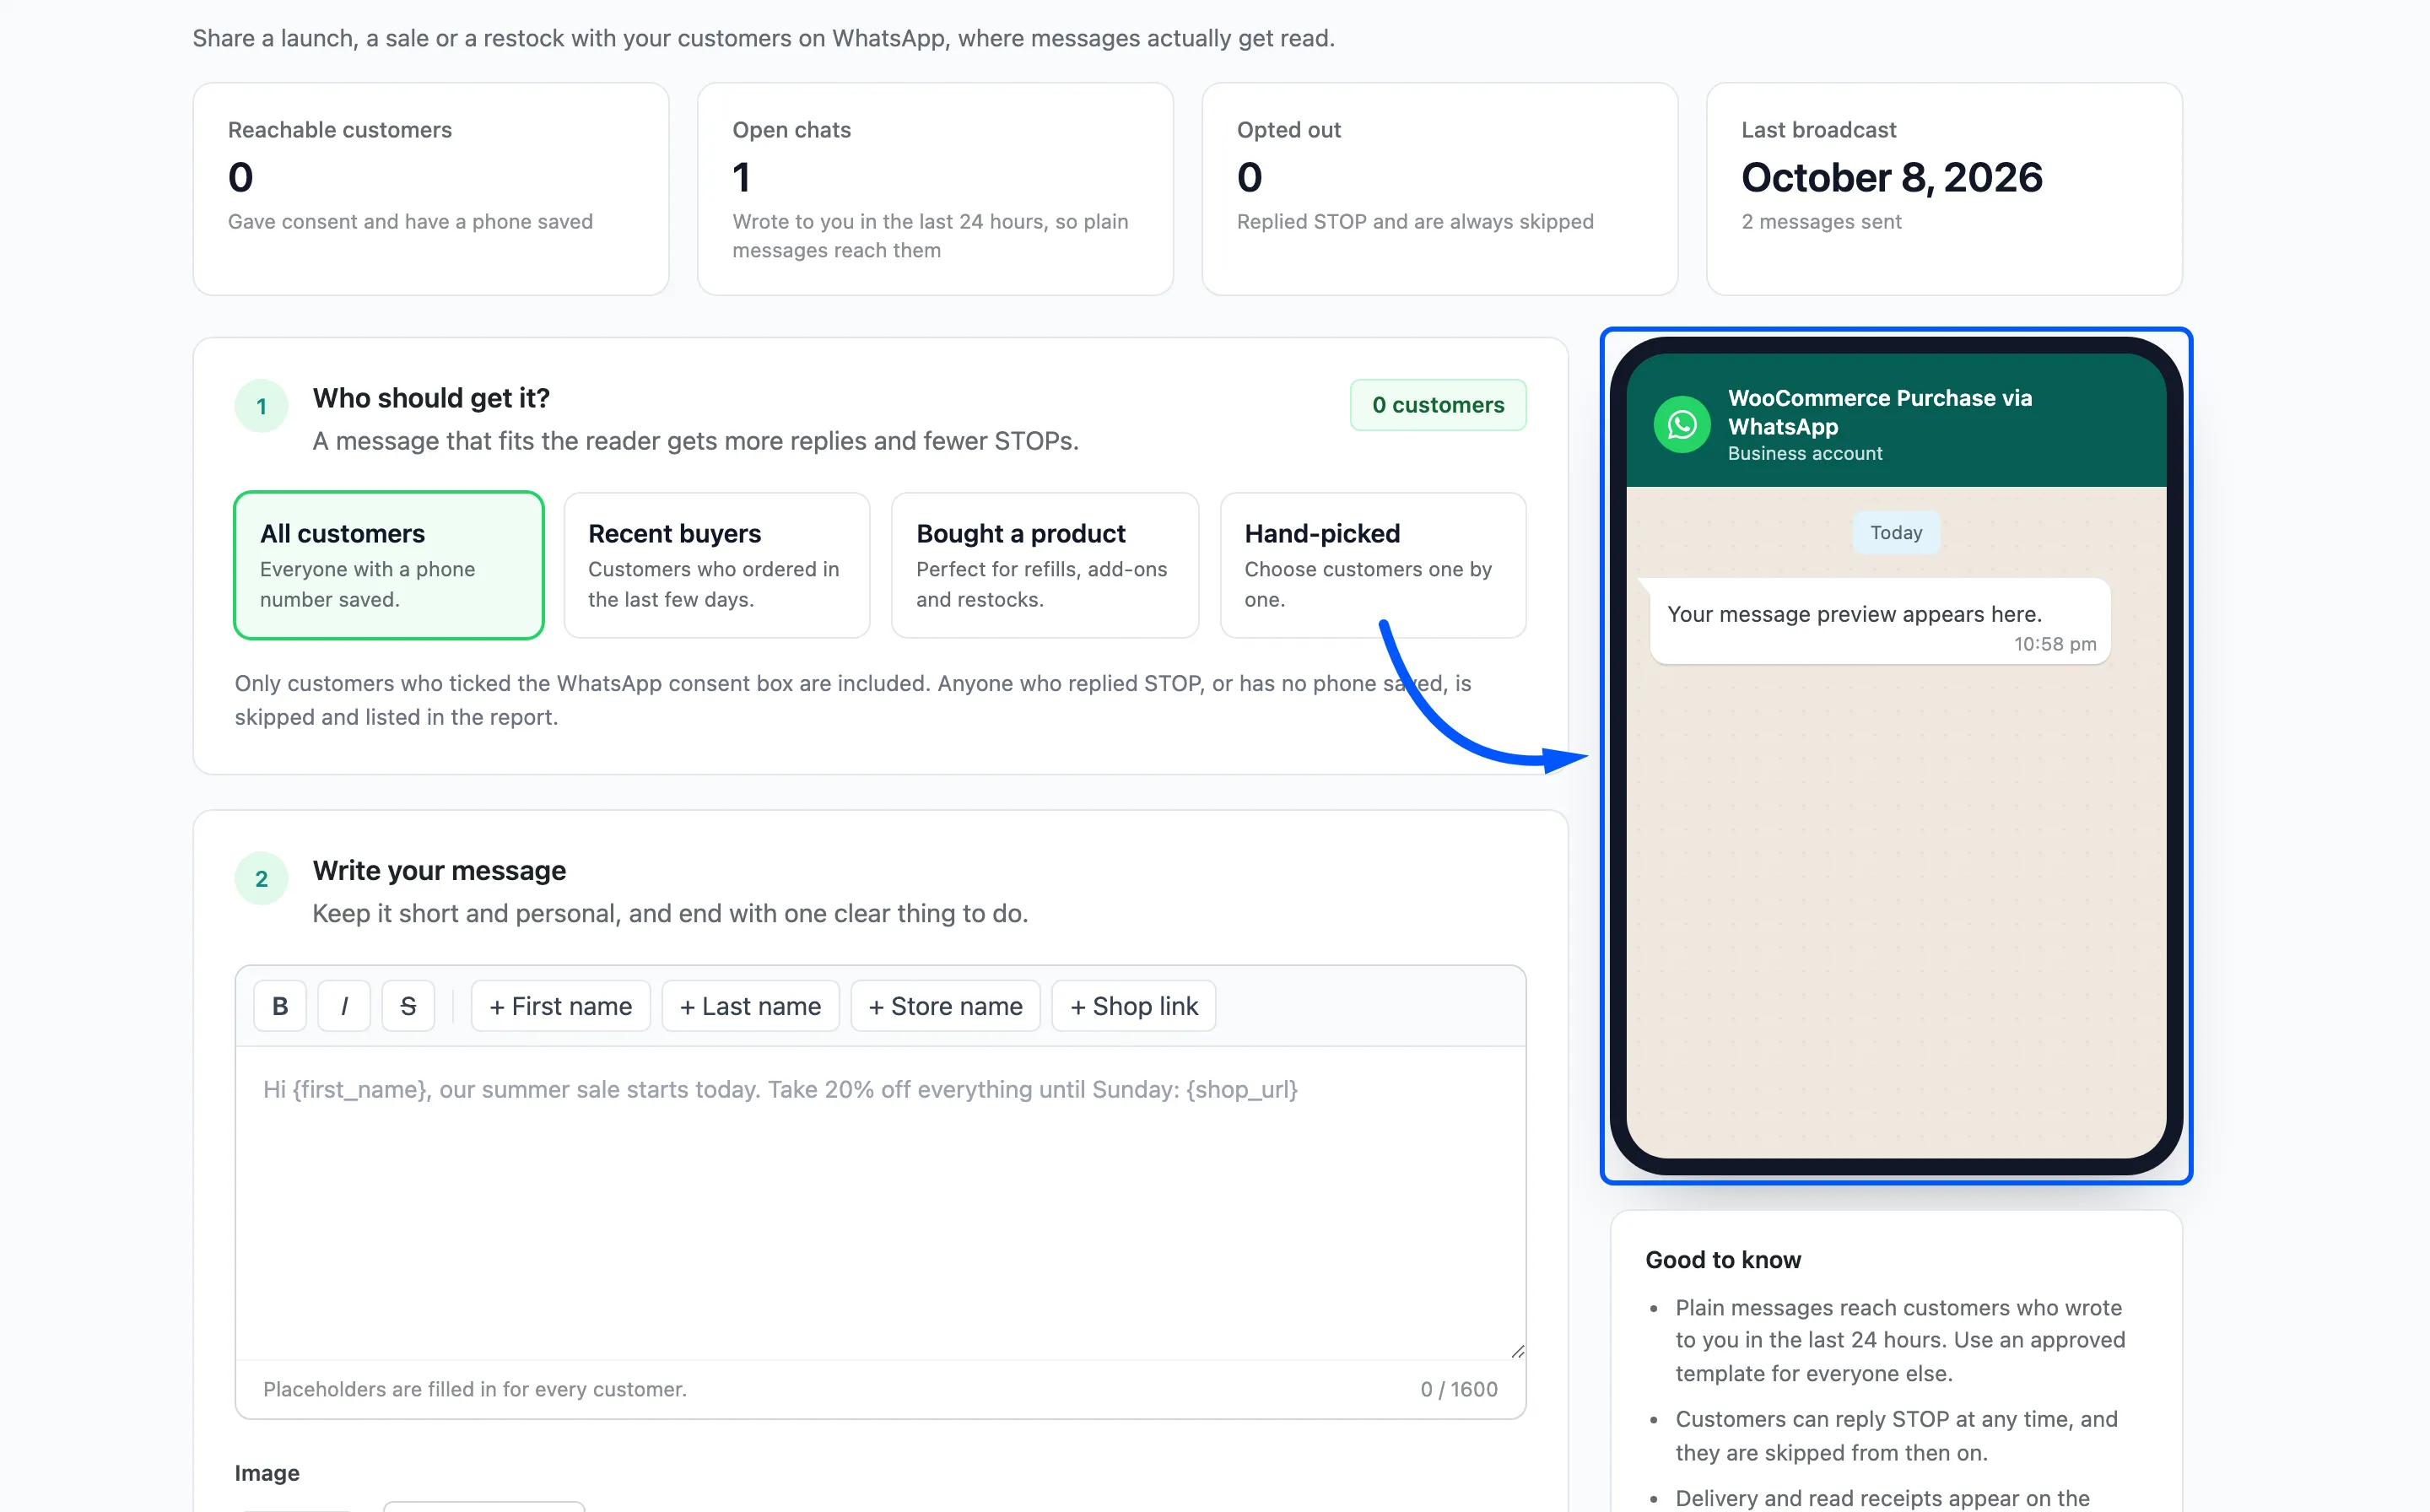Select the All customers audience card
Viewport: 2430px width, 1512px height.
(x=389, y=565)
